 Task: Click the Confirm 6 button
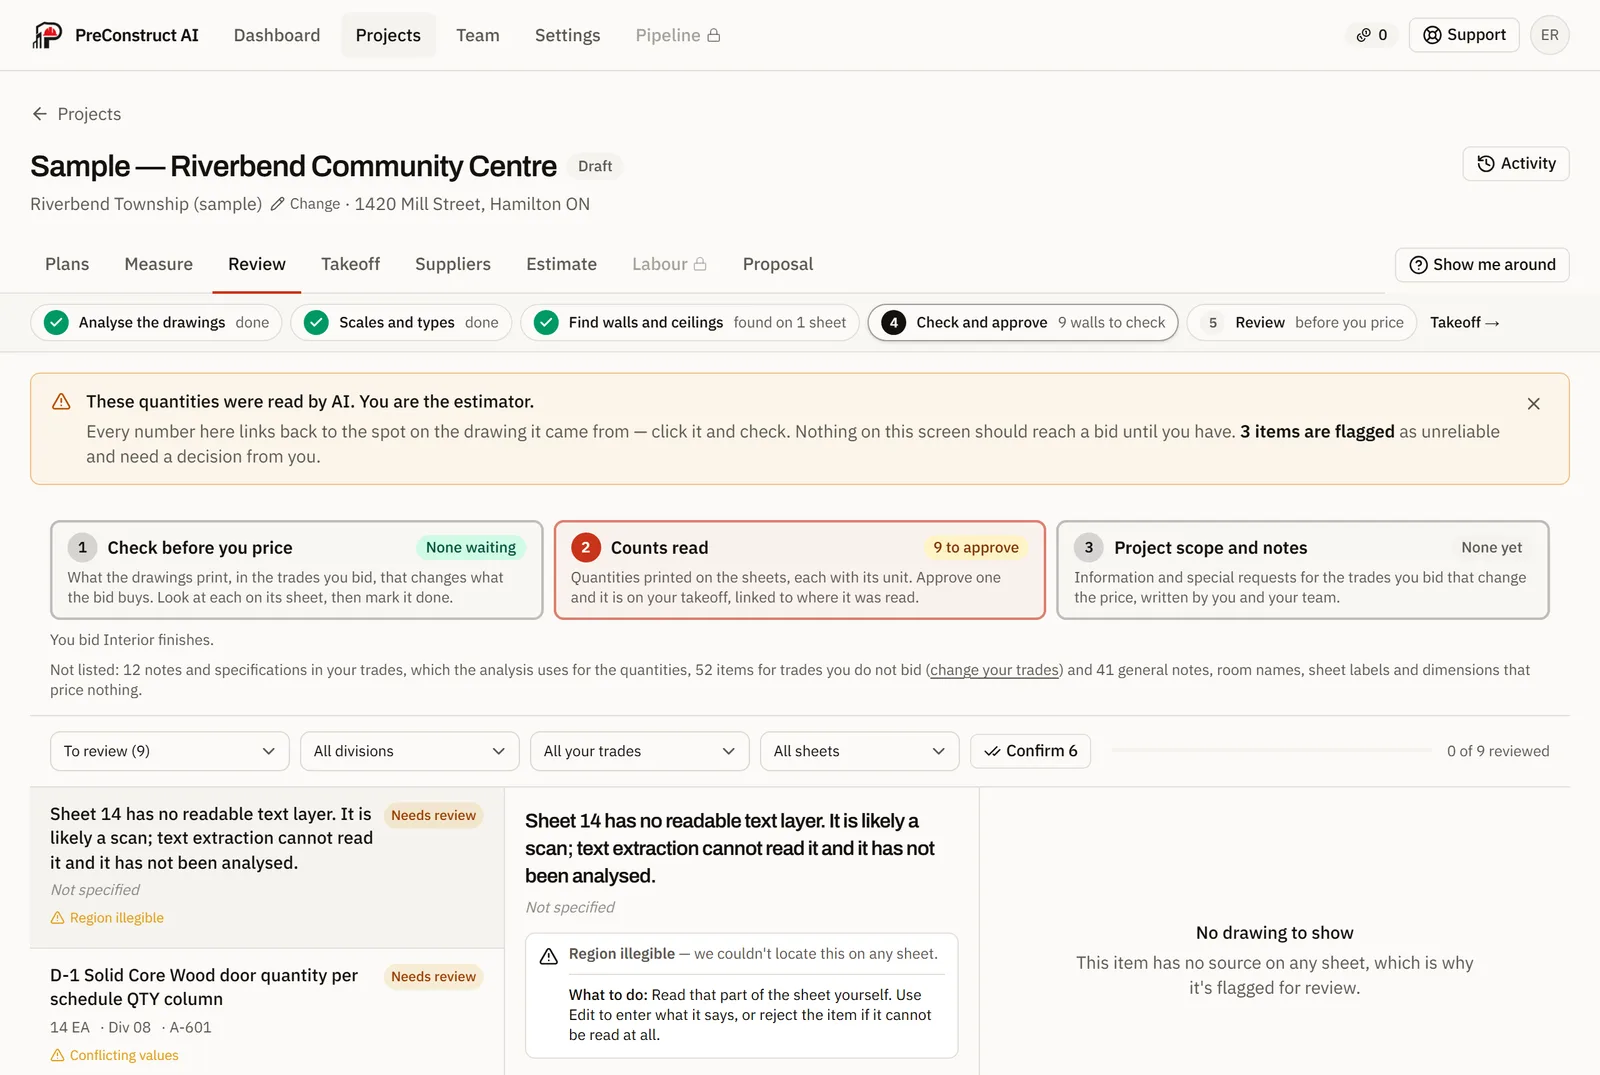pyautogui.click(x=1031, y=751)
